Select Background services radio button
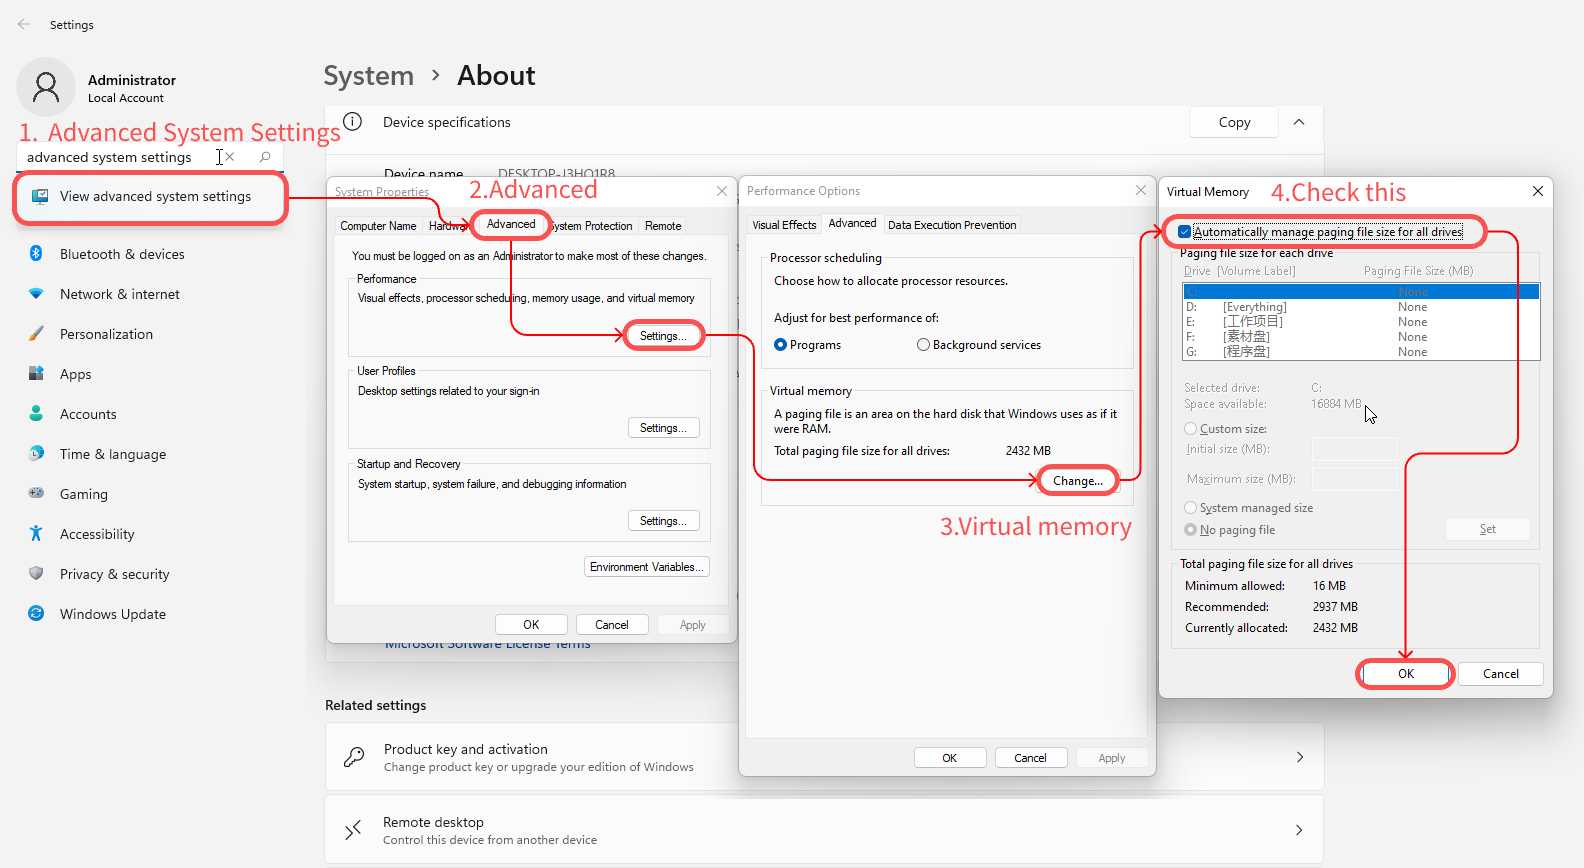This screenshot has height=868, width=1584. 923,345
